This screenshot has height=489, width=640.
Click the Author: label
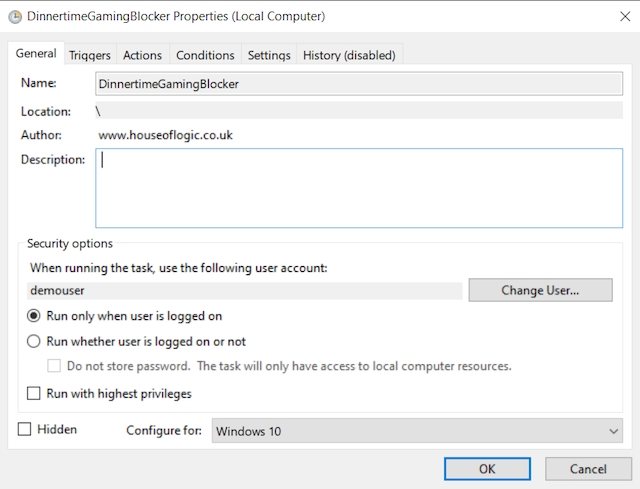[41, 135]
